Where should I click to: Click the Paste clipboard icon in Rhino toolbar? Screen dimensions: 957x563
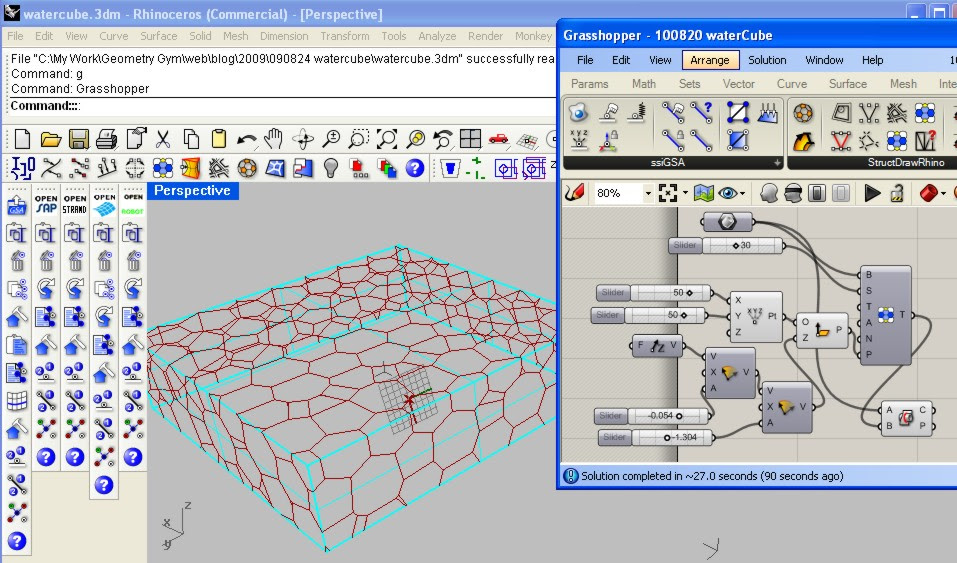pos(218,139)
